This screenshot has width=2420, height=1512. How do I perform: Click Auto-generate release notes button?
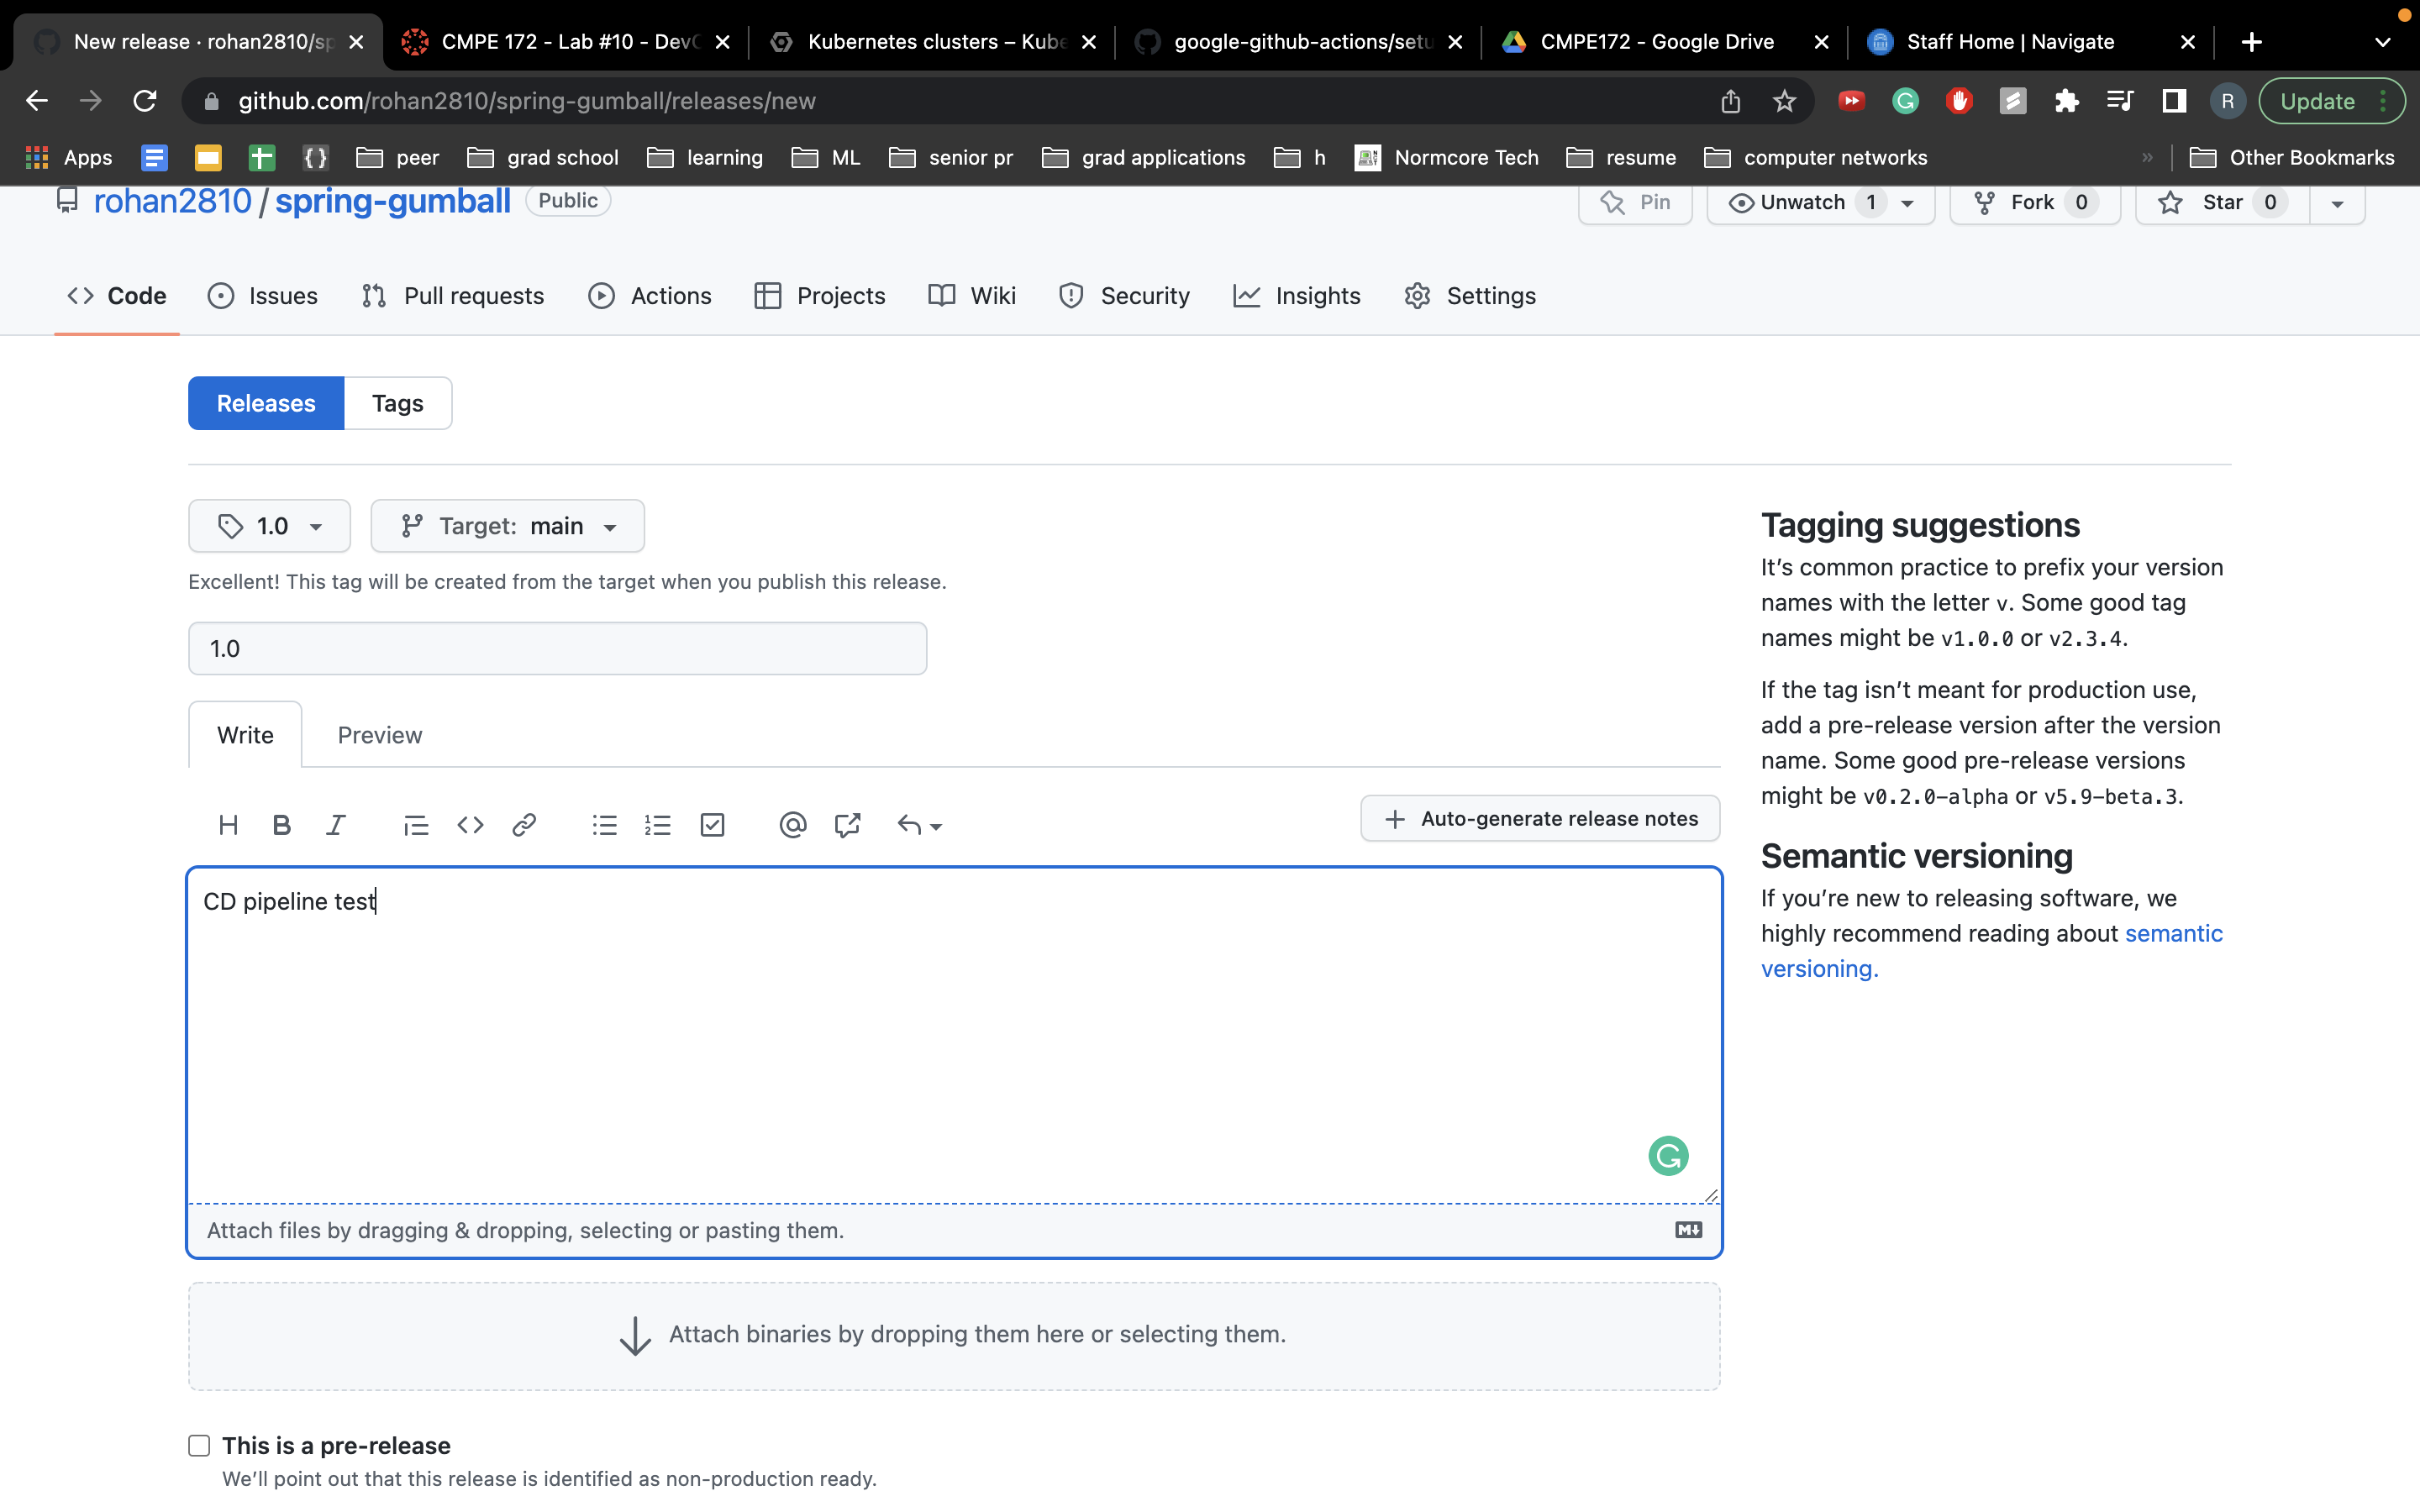tap(1540, 818)
